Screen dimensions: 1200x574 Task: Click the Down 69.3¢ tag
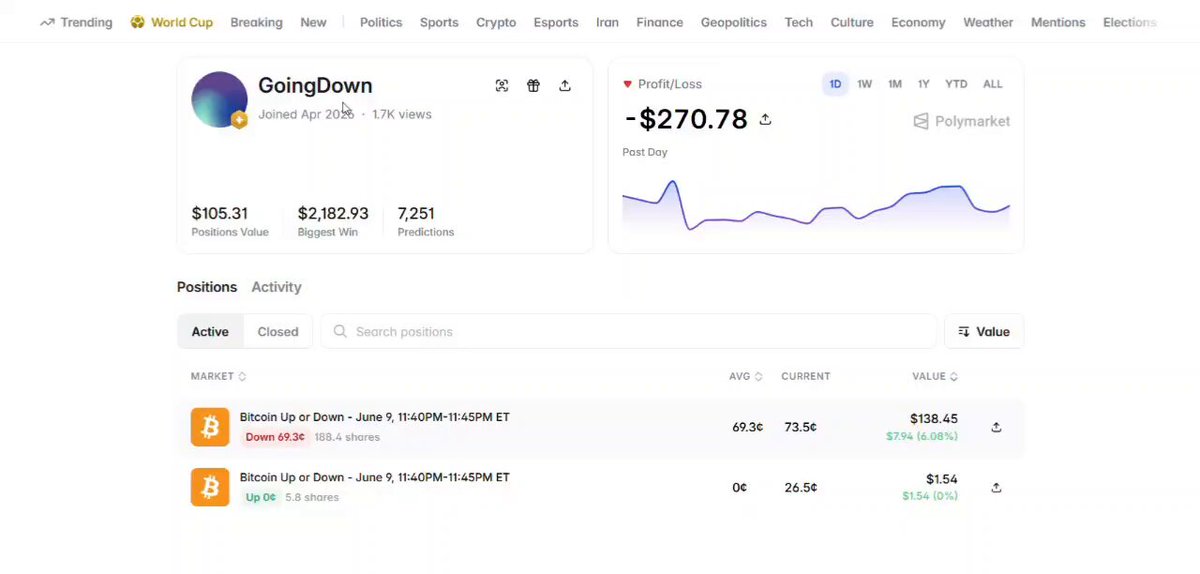coord(275,437)
